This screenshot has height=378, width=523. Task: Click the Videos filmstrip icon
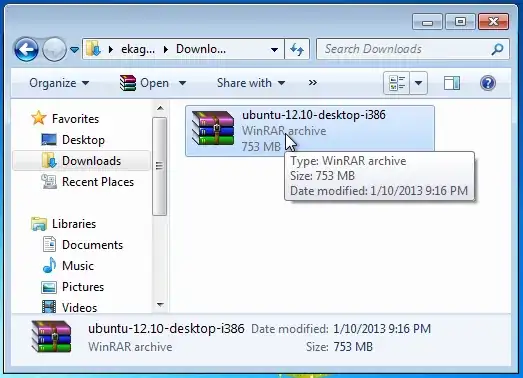tap(49, 307)
